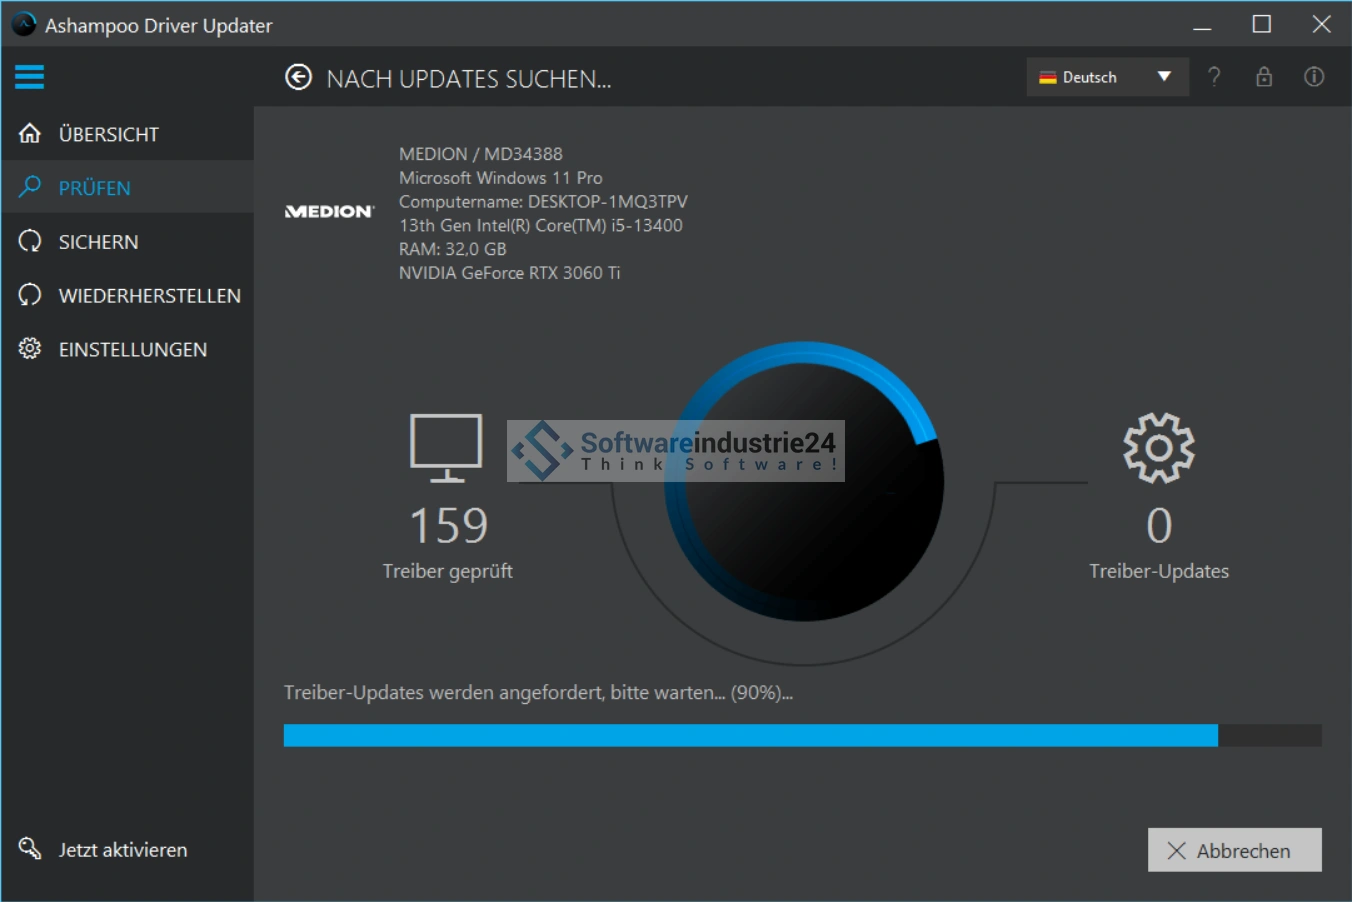Click the padlock icon in header
This screenshot has height=902, width=1352.
click(x=1264, y=77)
